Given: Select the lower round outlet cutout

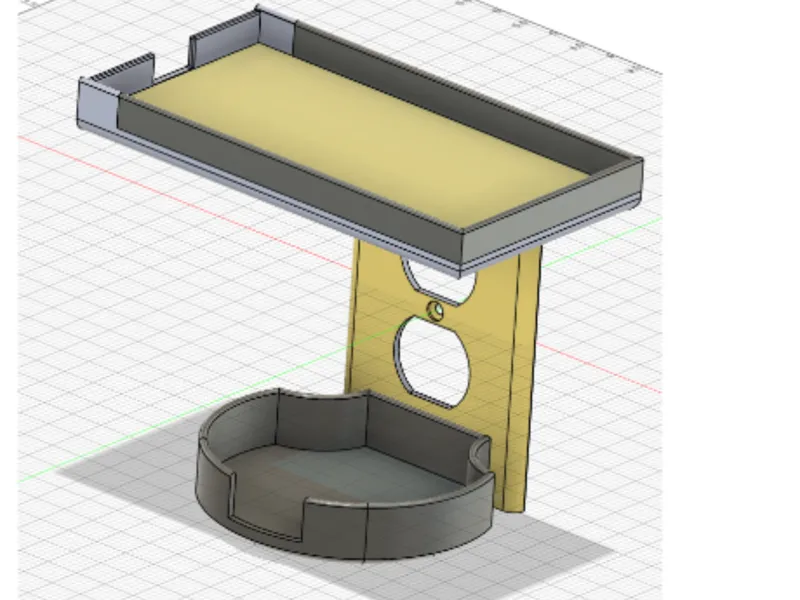Looking at the screenshot, I should click(433, 361).
